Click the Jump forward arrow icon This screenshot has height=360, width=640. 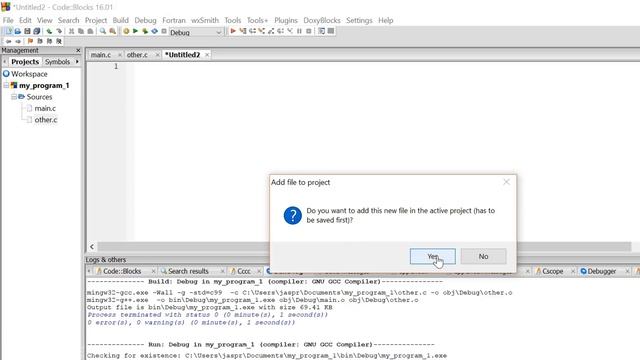[18, 41]
